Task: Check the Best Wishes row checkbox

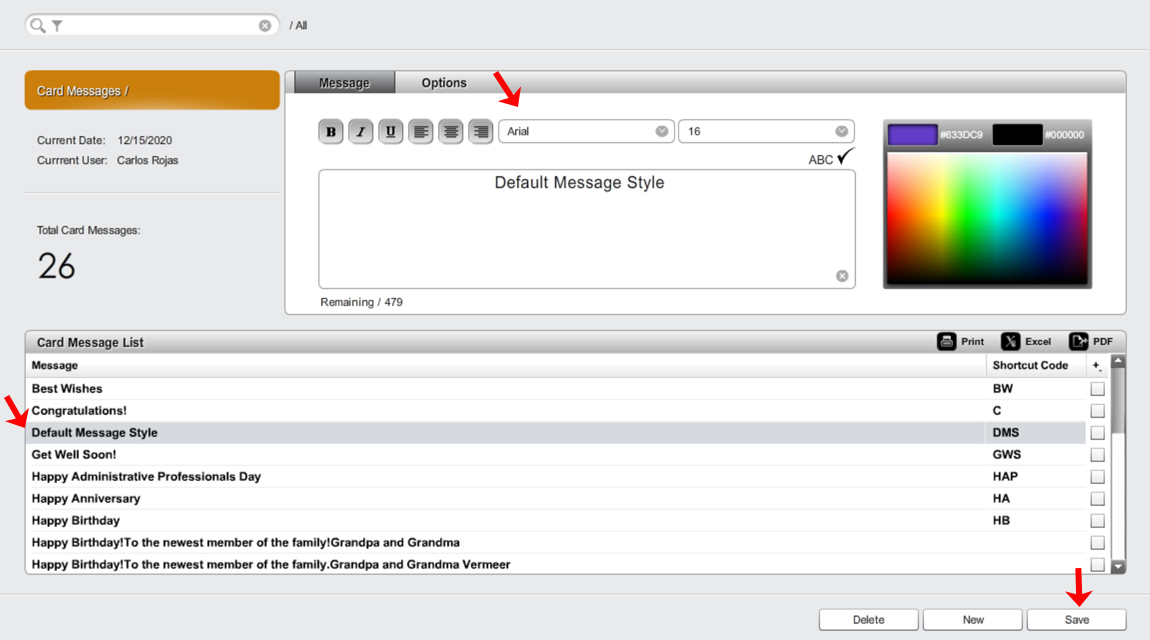Action: coord(1097,389)
